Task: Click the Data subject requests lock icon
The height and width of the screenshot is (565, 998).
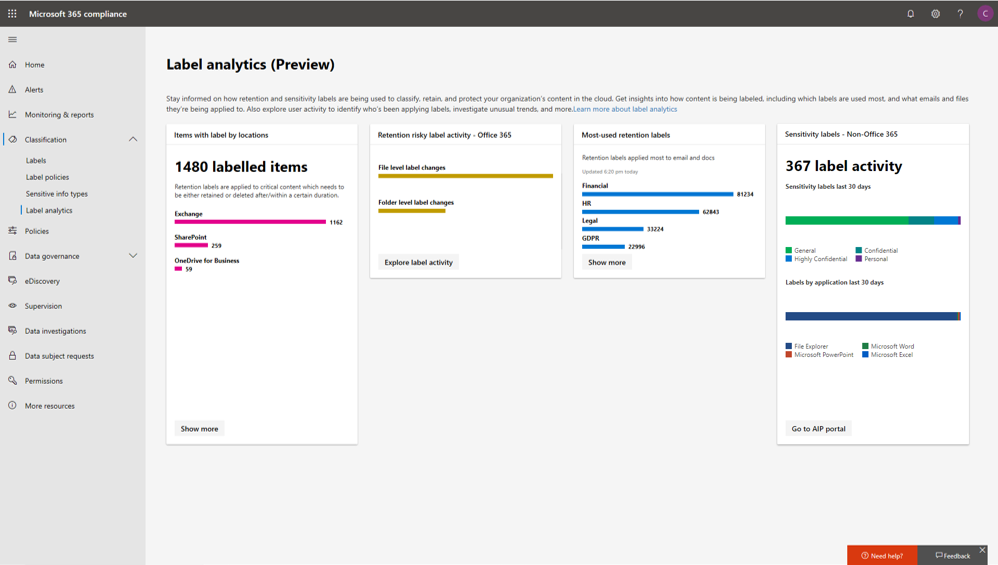Action: [x=12, y=356]
